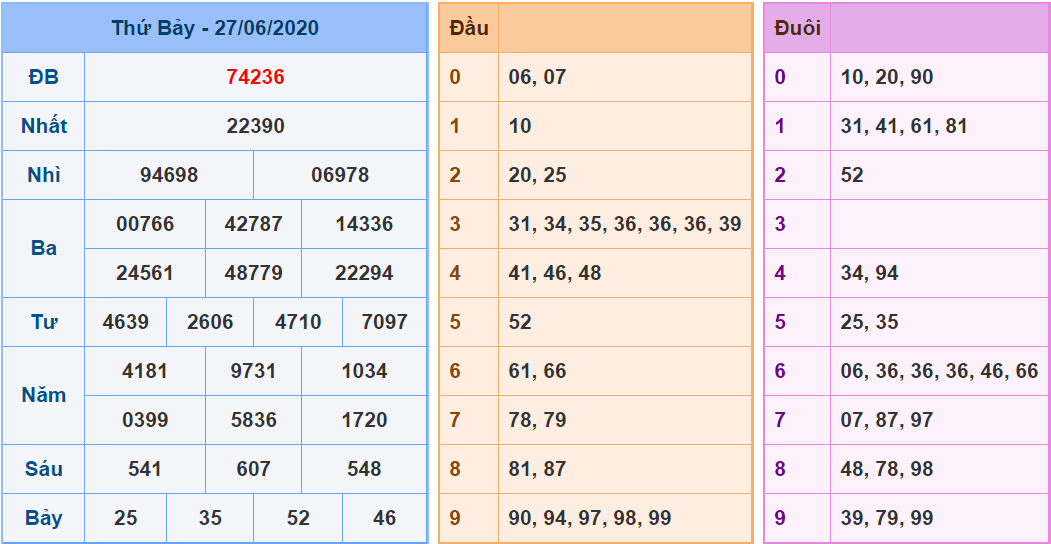Screen dimensions: 1051x544
Task: Click the Đầu row with 31, 34, 35
Action: (x=624, y=224)
